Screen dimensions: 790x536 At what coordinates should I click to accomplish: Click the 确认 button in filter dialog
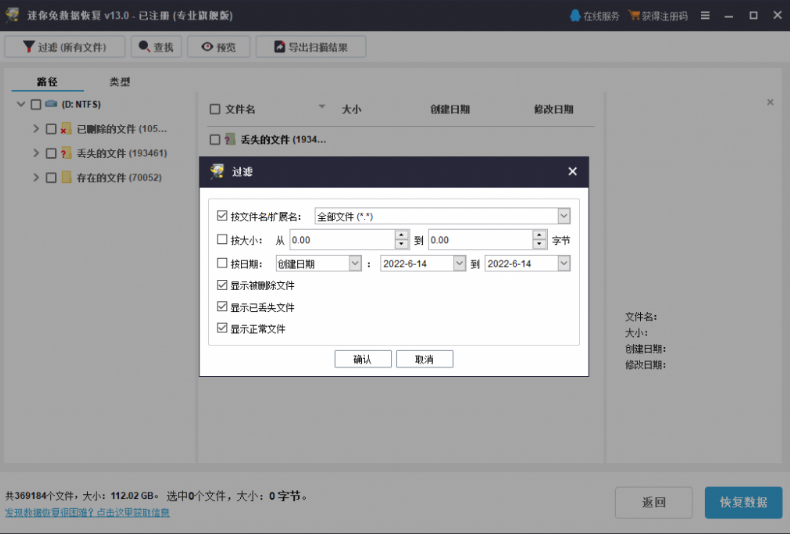363,359
